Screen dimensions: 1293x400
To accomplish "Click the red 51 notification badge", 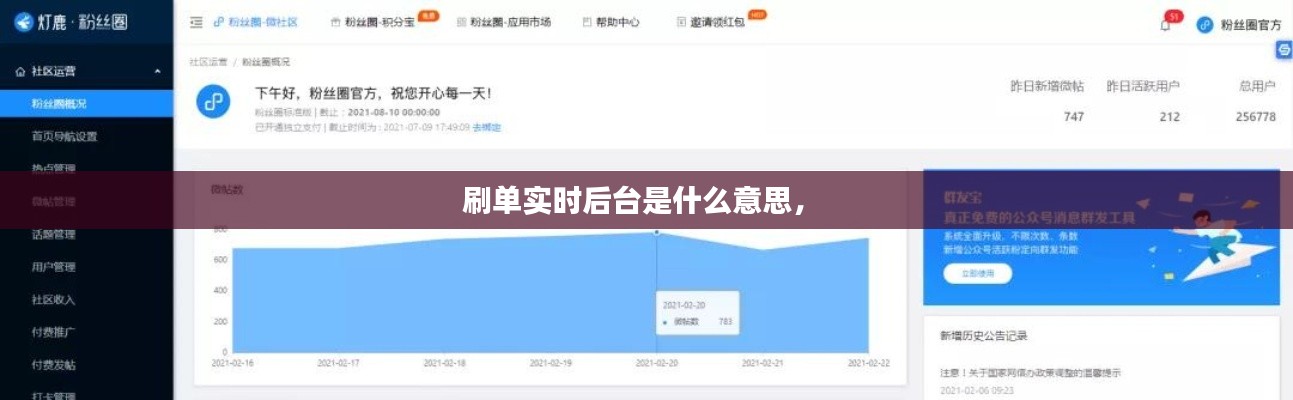I will coord(1174,16).
